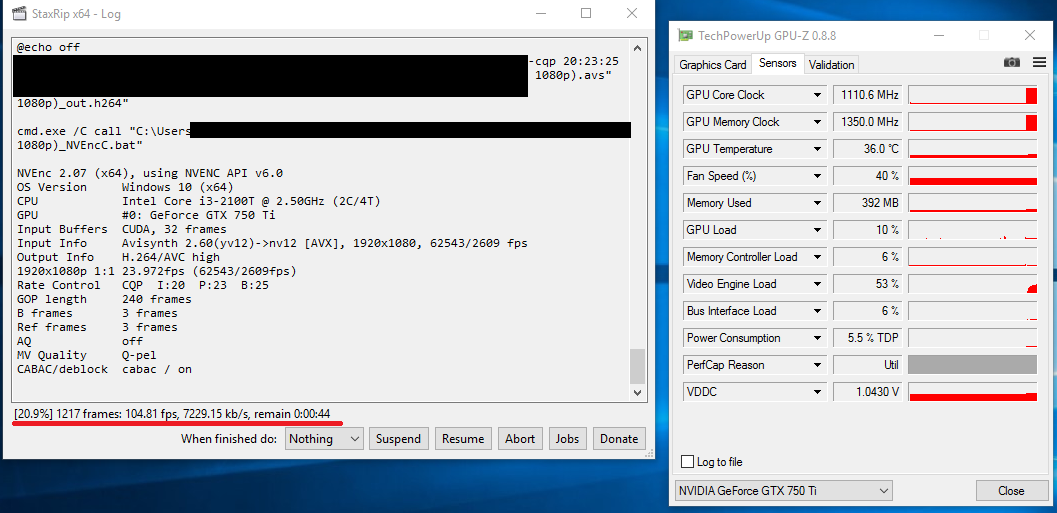Click the GOP length 240 frames line

tap(104, 299)
